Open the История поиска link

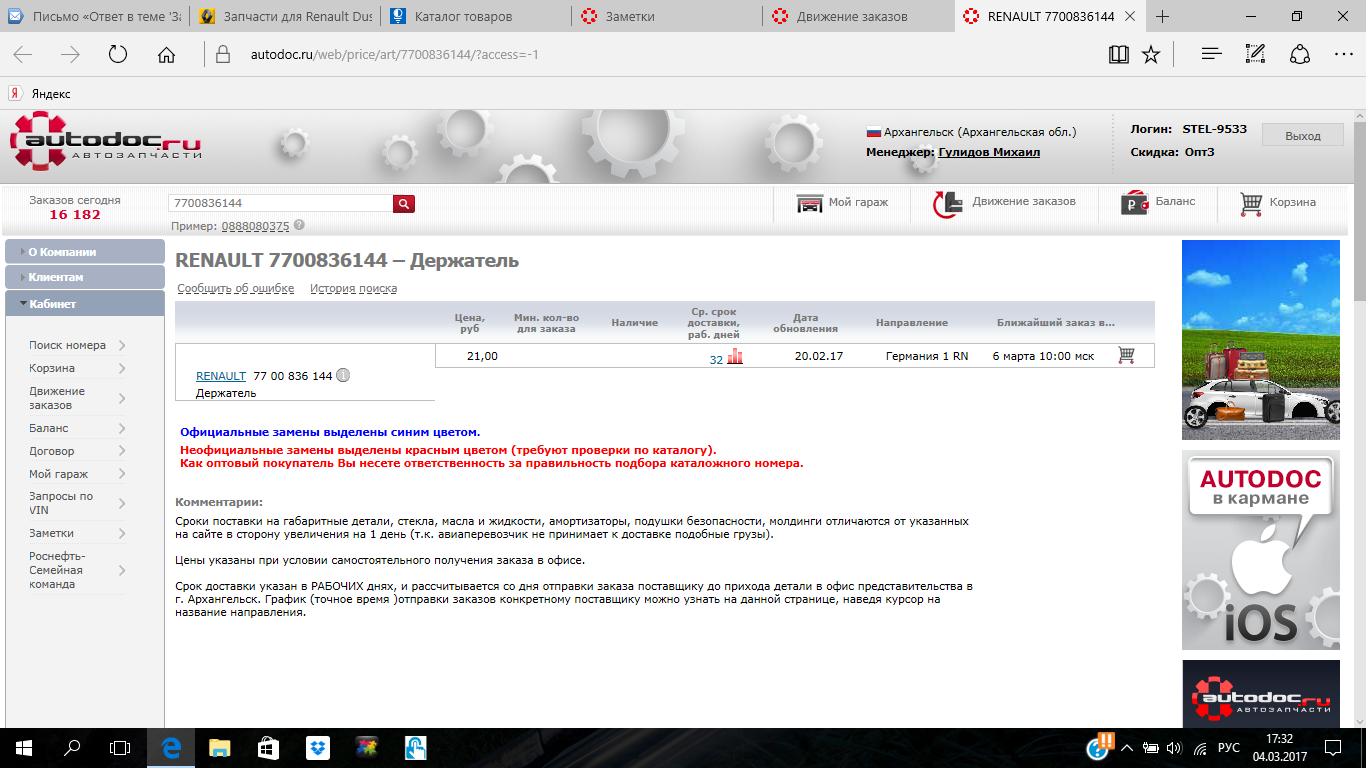point(353,289)
